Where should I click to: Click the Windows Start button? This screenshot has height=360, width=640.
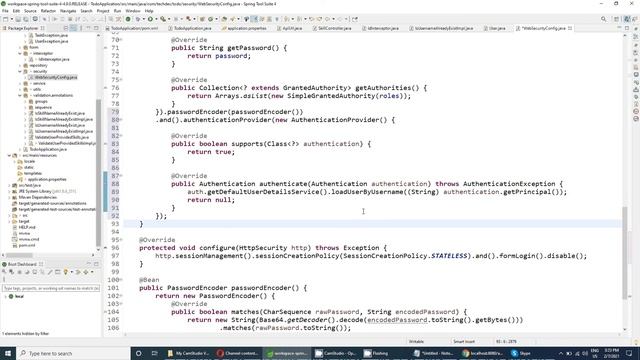pyautogui.click(x=8, y=353)
